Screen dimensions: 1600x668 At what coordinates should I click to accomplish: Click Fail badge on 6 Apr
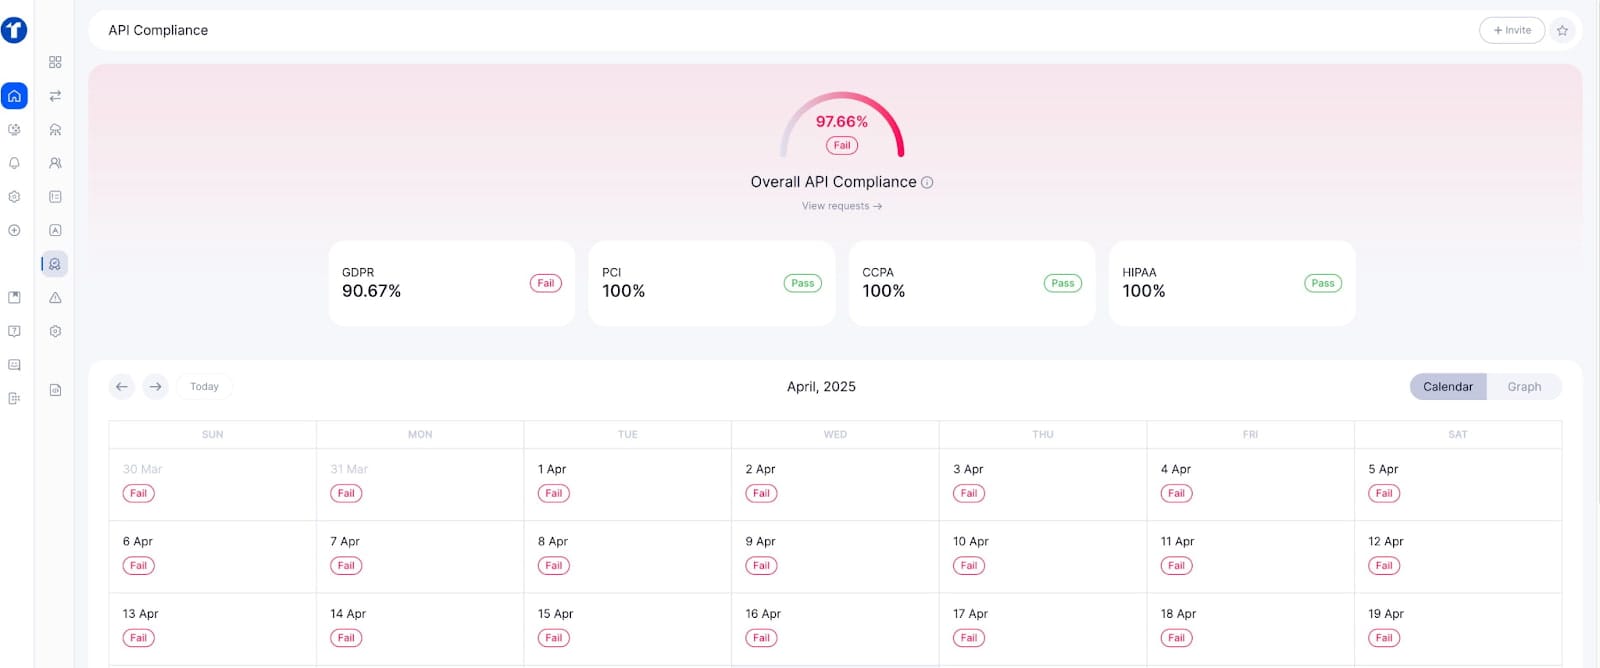pos(138,566)
